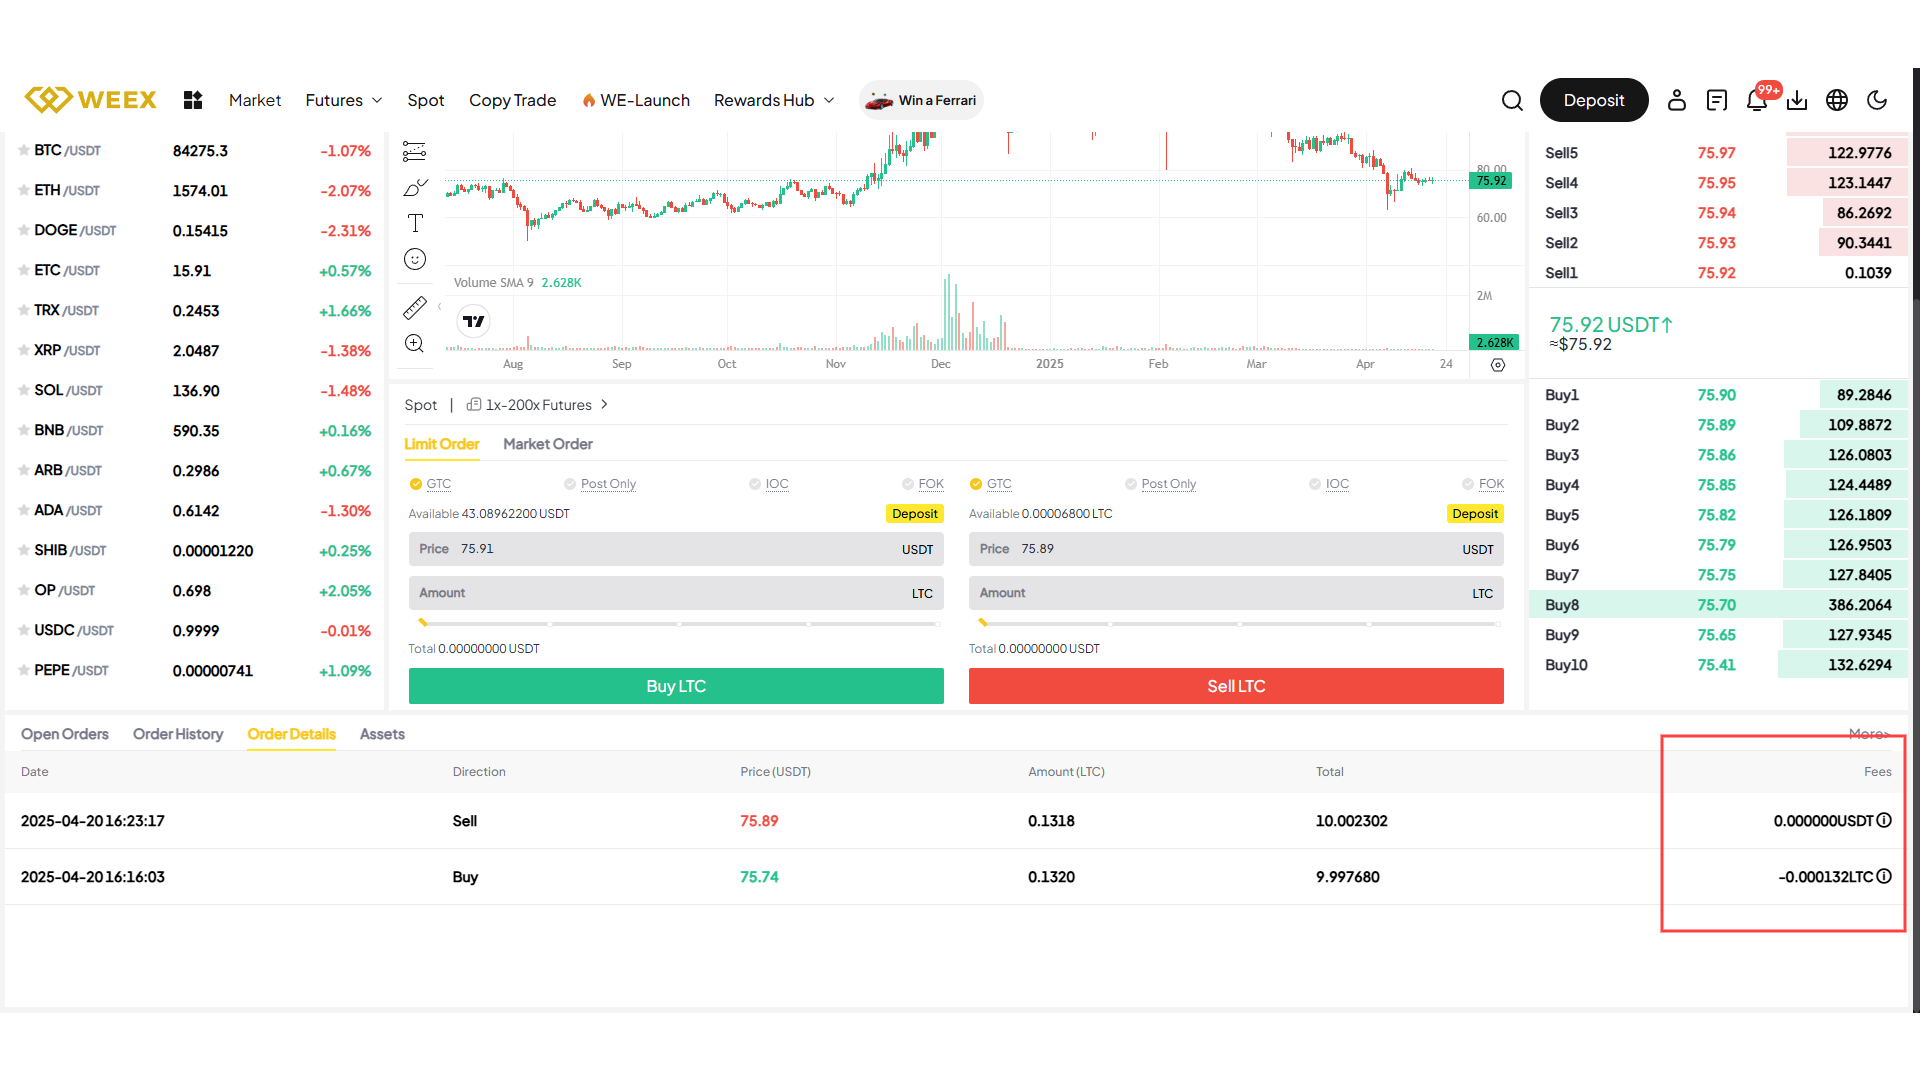Image resolution: width=1920 pixels, height=1080 pixels.
Task: Expand the 1x-200x Futures selector
Action: tap(538, 405)
